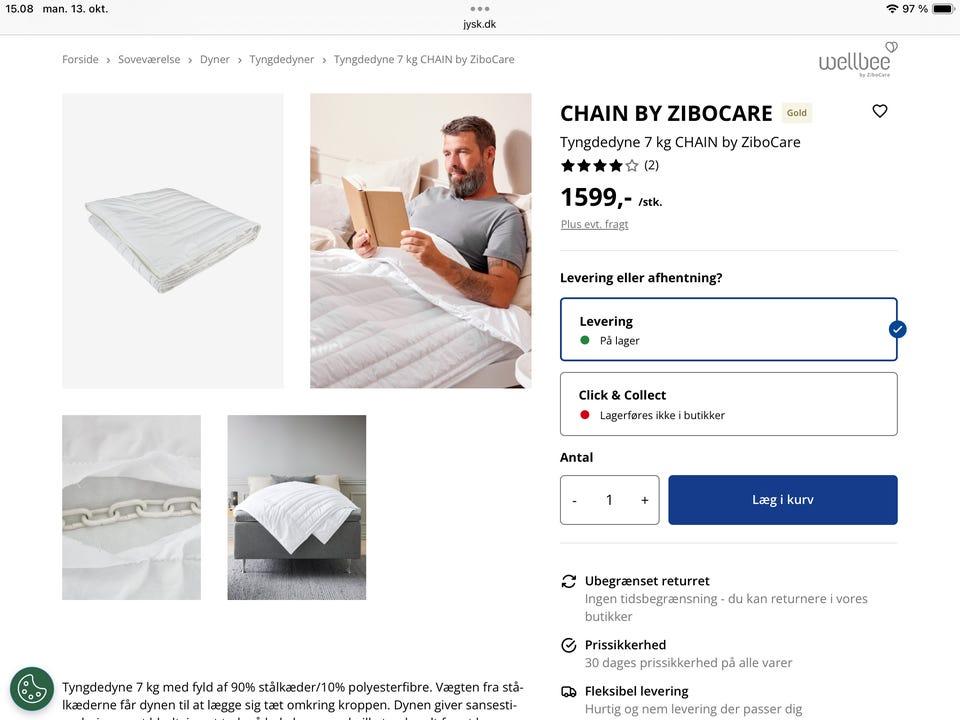Click the Prissikkerhed checkmark icon
Image resolution: width=960 pixels, height=720 pixels.
(x=569, y=645)
